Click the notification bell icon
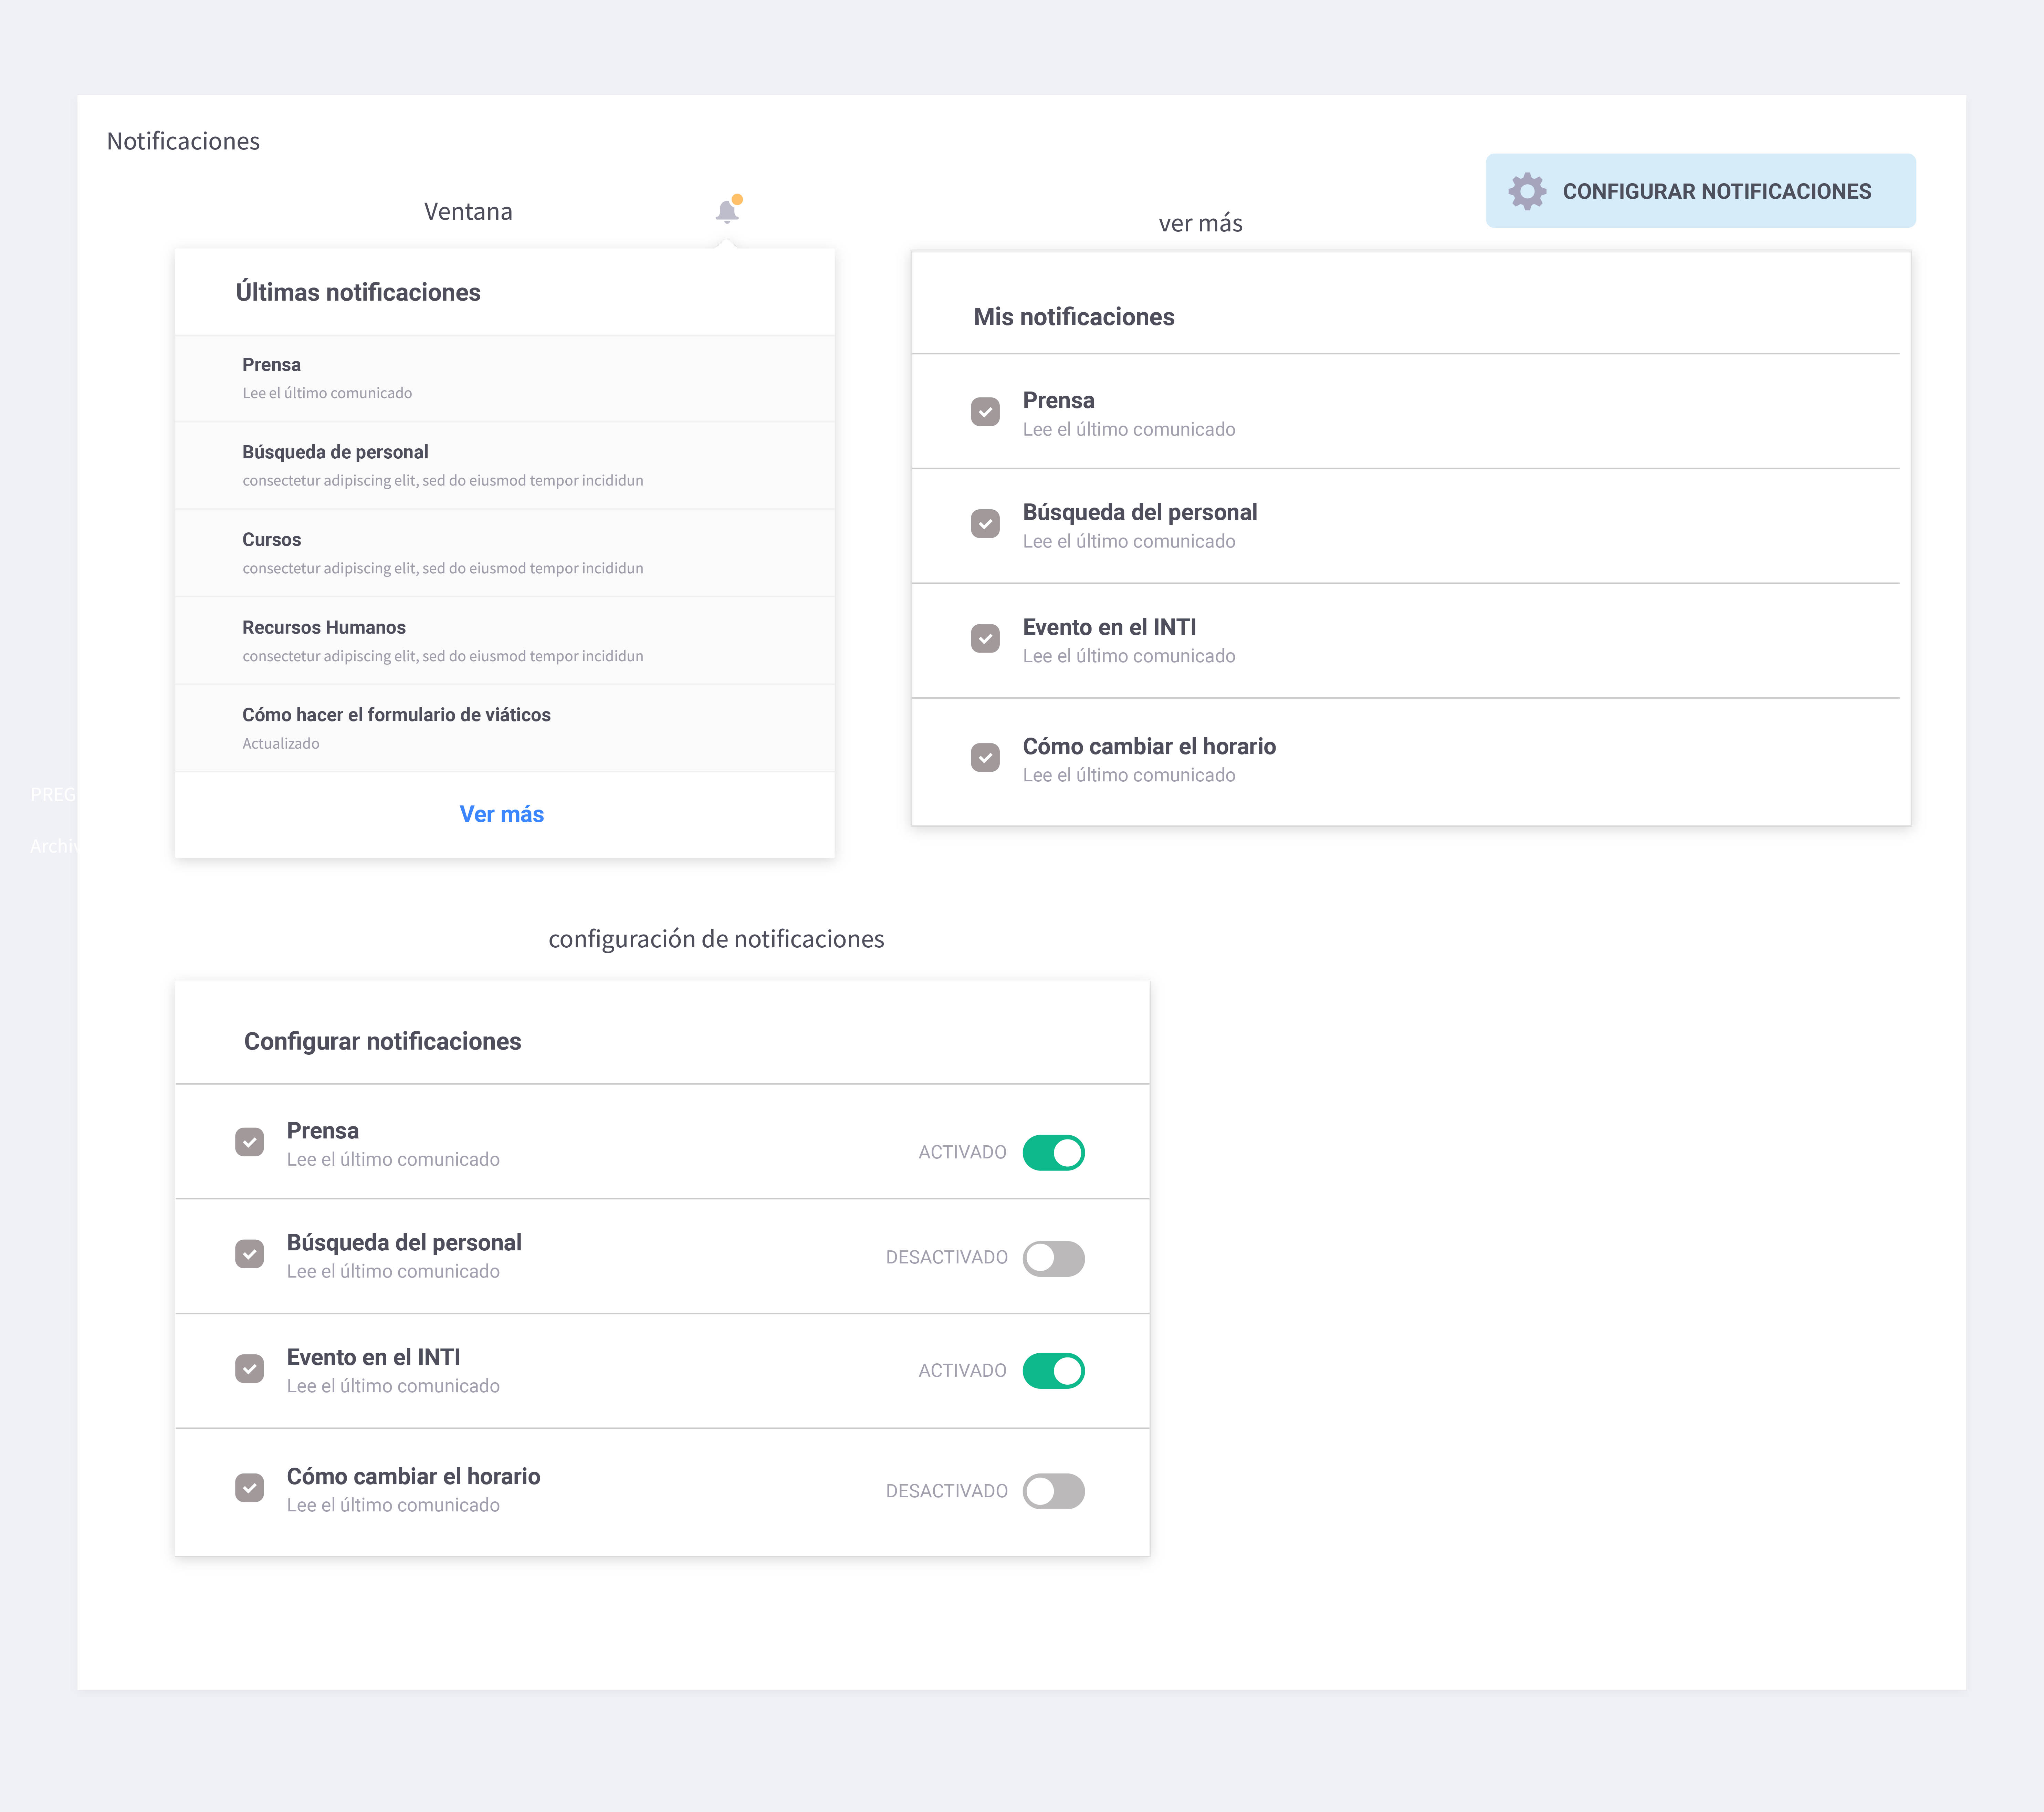 [x=727, y=211]
